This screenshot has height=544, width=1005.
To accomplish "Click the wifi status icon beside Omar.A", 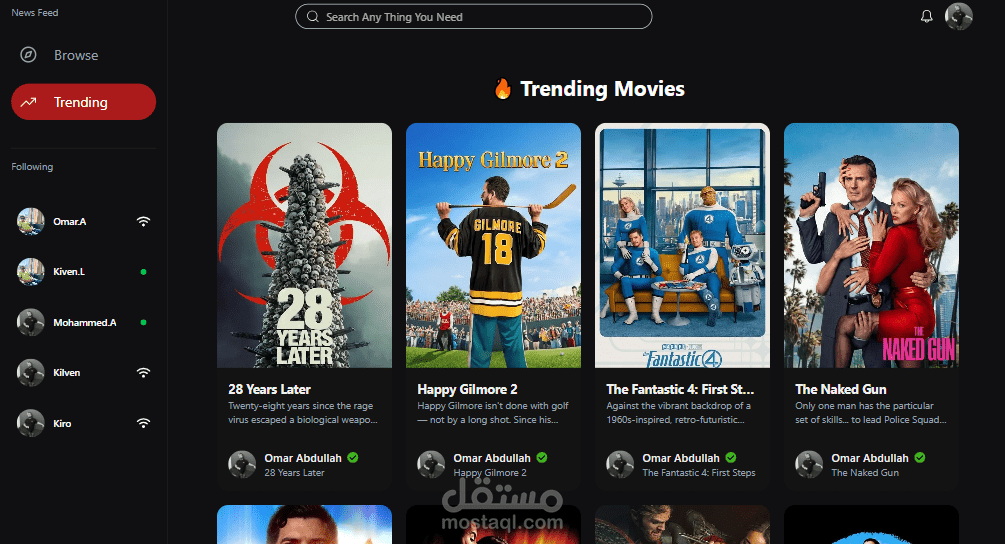I will (x=144, y=222).
